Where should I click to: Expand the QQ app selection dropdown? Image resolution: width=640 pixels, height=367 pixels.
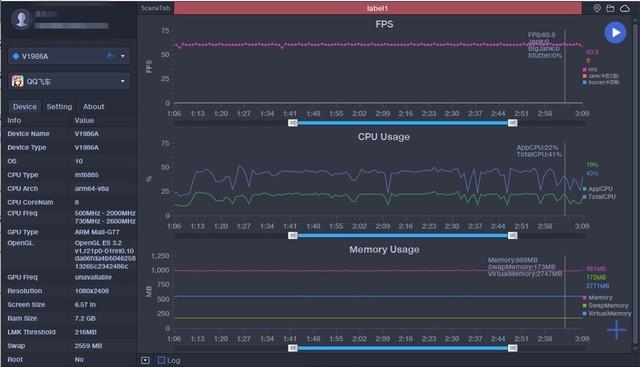[123, 81]
